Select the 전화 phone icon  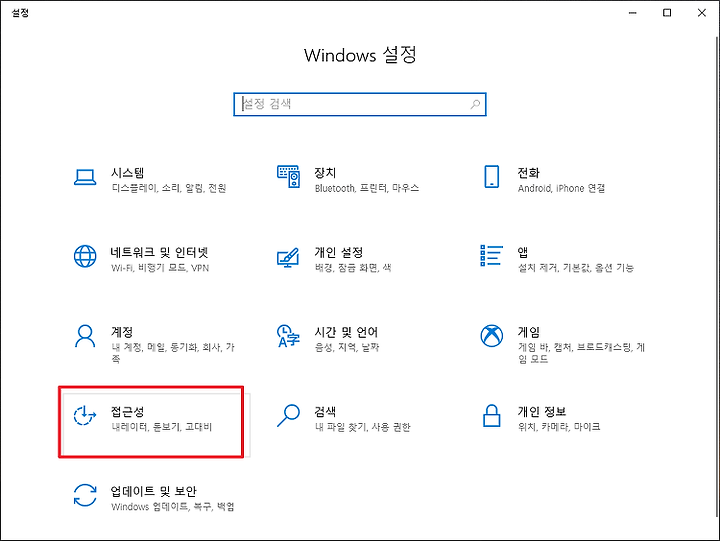(492, 177)
